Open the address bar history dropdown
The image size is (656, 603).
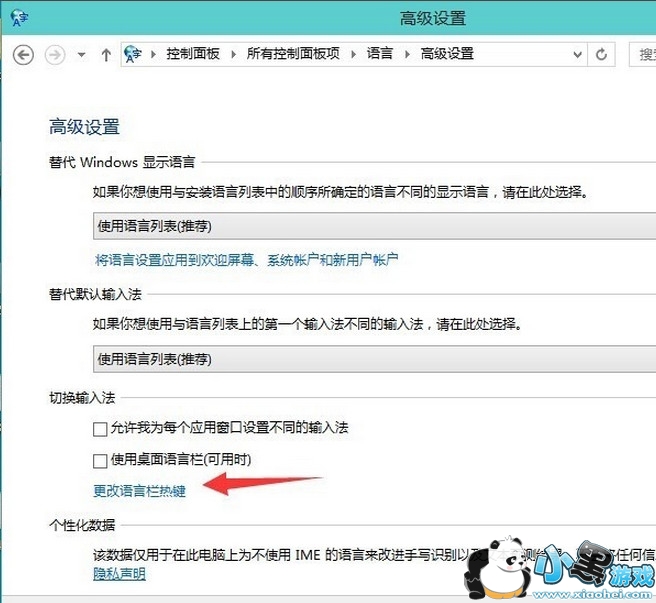[x=578, y=54]
